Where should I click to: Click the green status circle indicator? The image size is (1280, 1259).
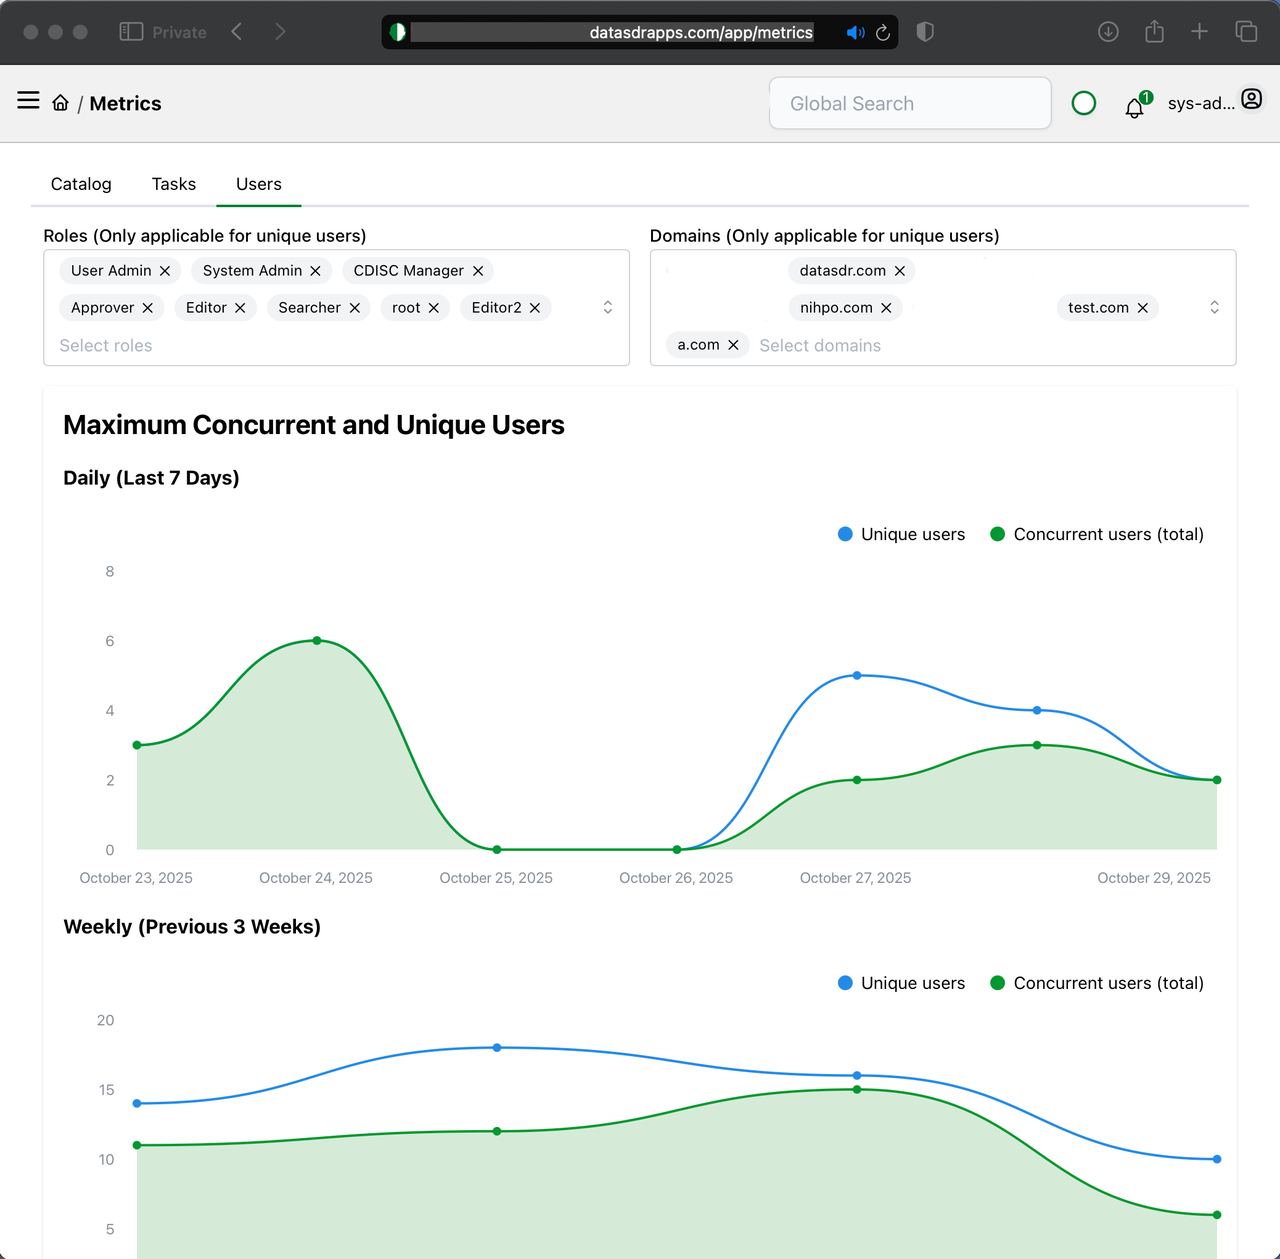(1084, 103)
